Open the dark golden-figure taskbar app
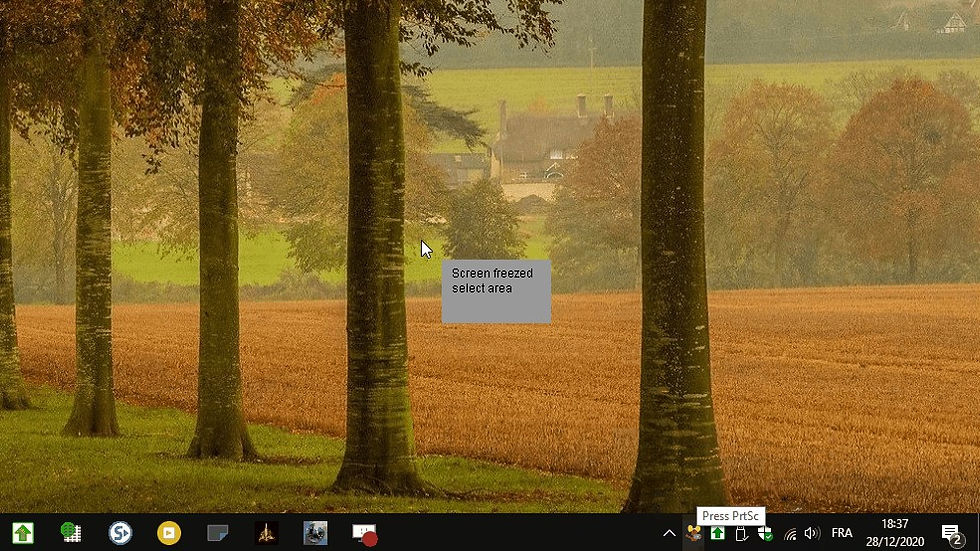 pos(266,533)
